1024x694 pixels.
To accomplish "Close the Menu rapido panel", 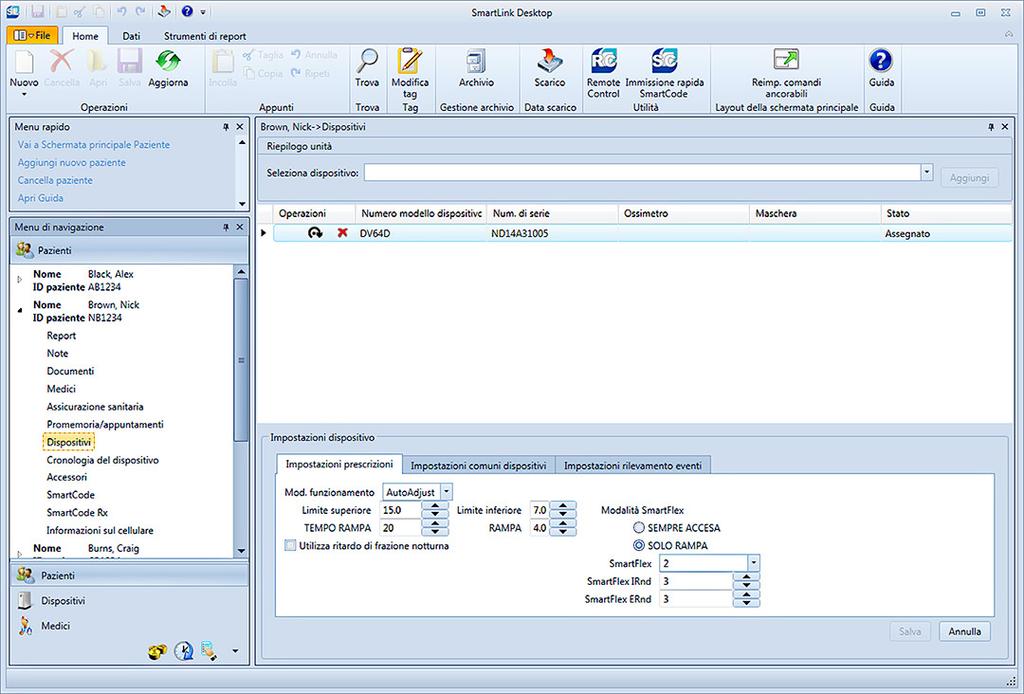I will click(240, 127).
